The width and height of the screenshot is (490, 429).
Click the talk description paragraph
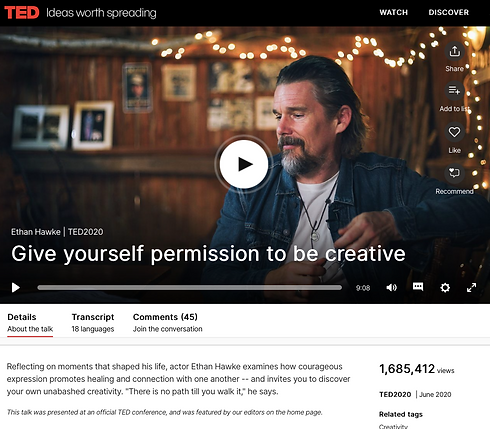178,379
